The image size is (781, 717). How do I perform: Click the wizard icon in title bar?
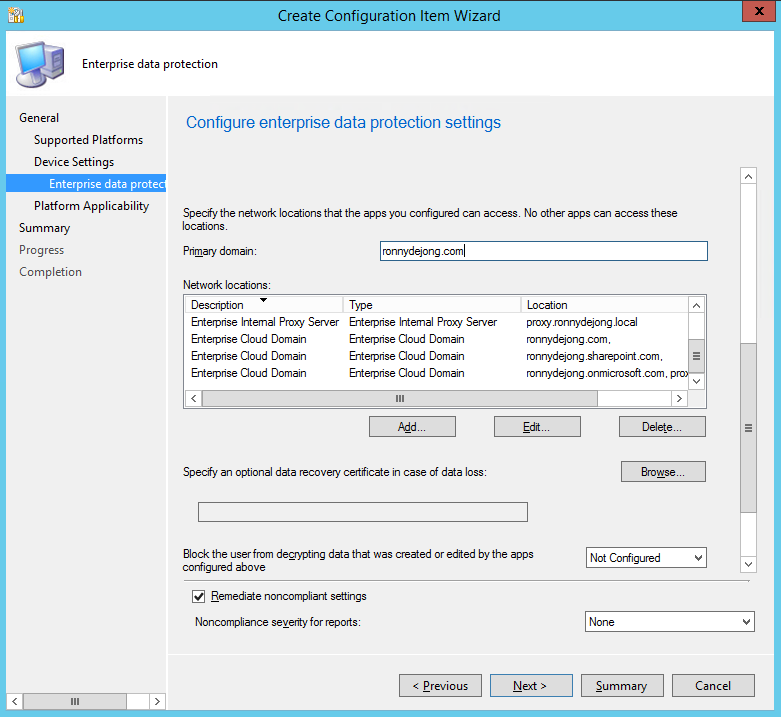pos(15,15)
